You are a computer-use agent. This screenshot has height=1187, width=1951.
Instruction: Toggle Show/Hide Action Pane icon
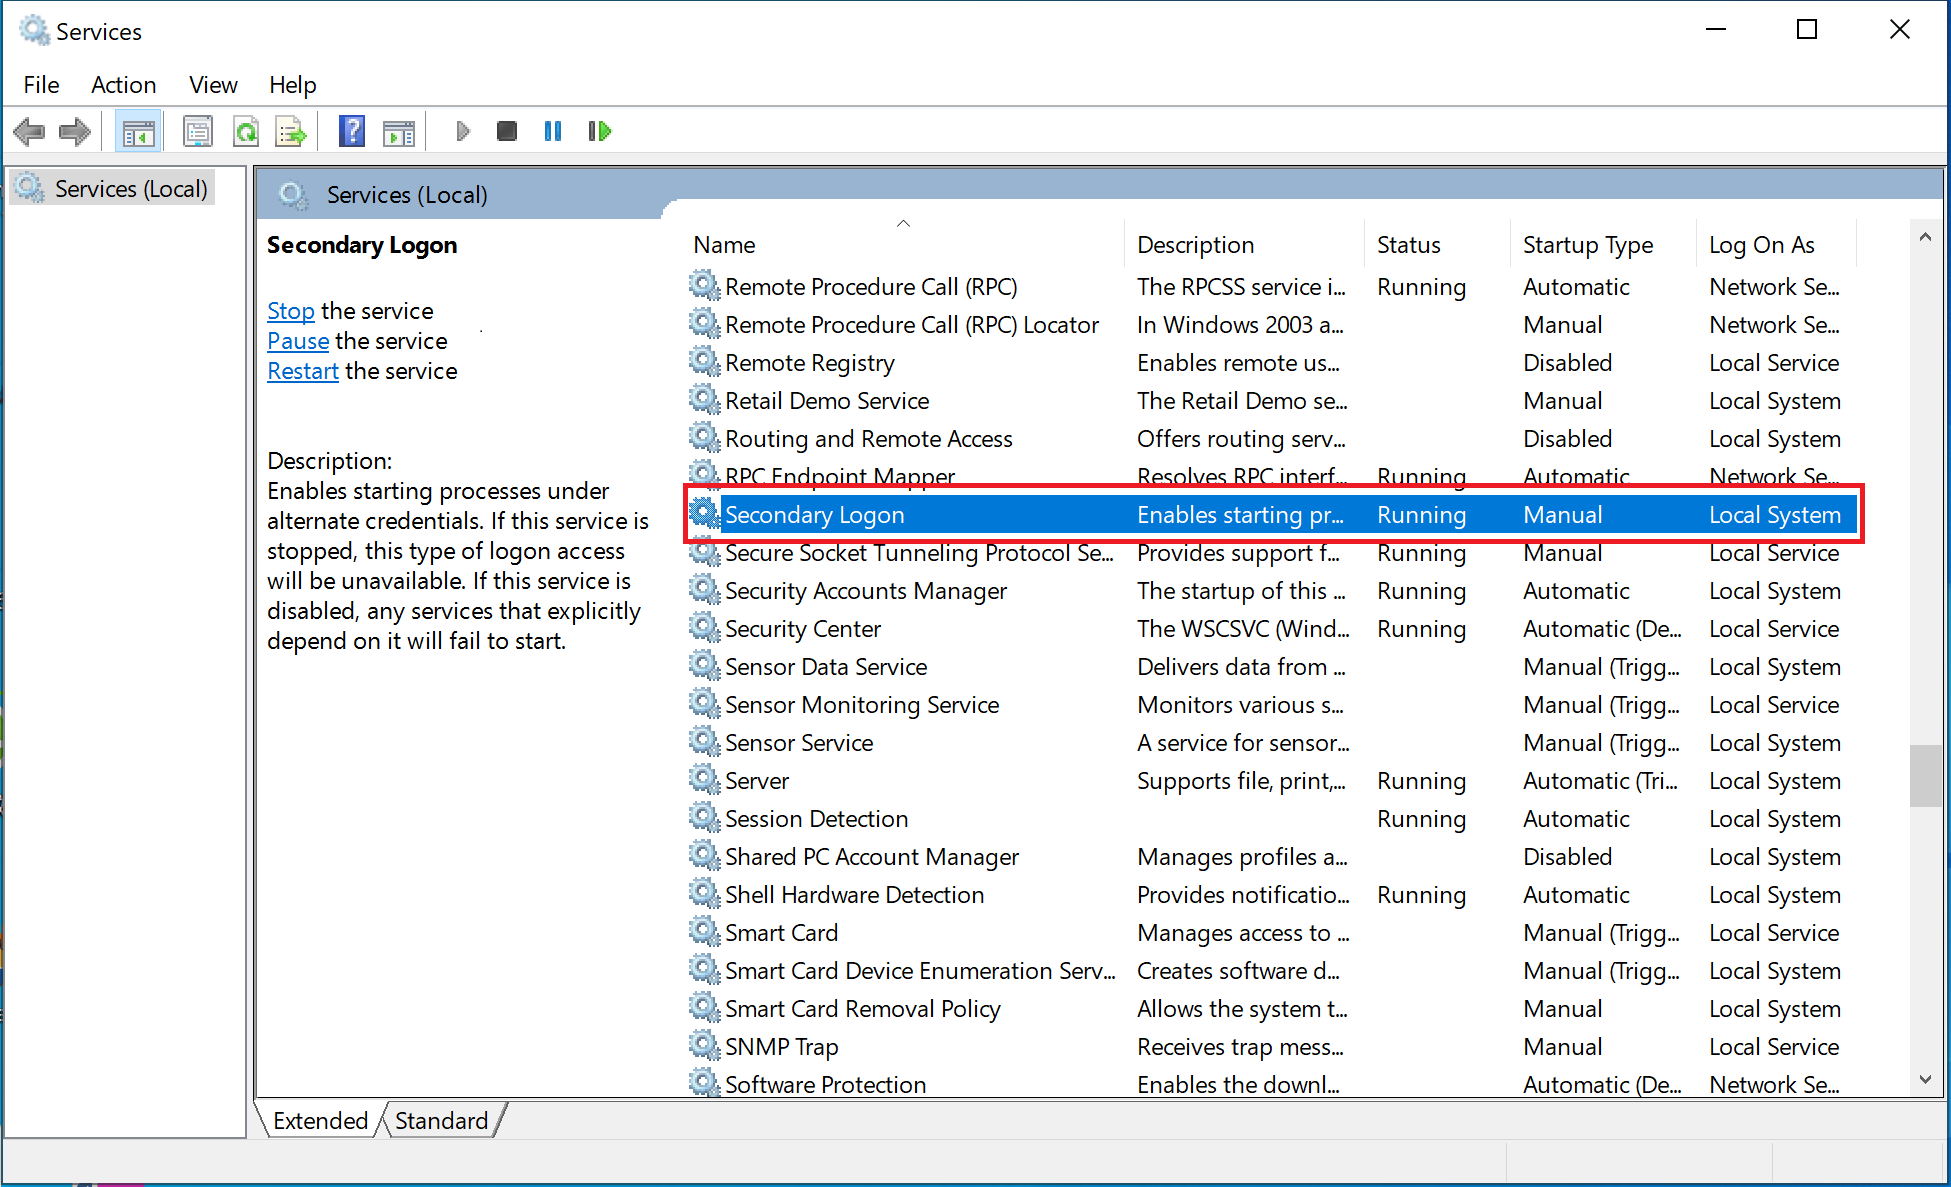pyautogui.click(x=398, y=131)
